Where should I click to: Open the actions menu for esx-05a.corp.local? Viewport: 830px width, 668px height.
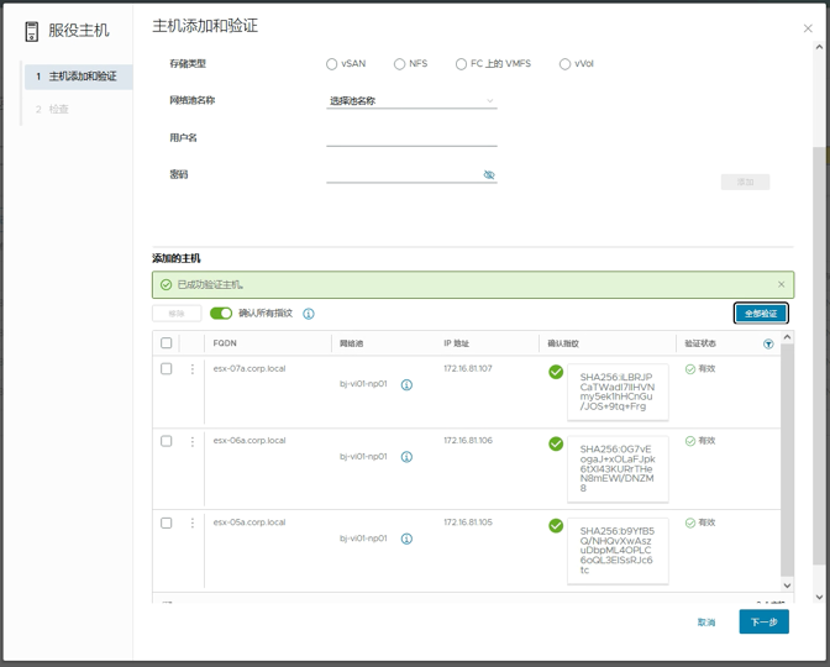pos(192,523)
